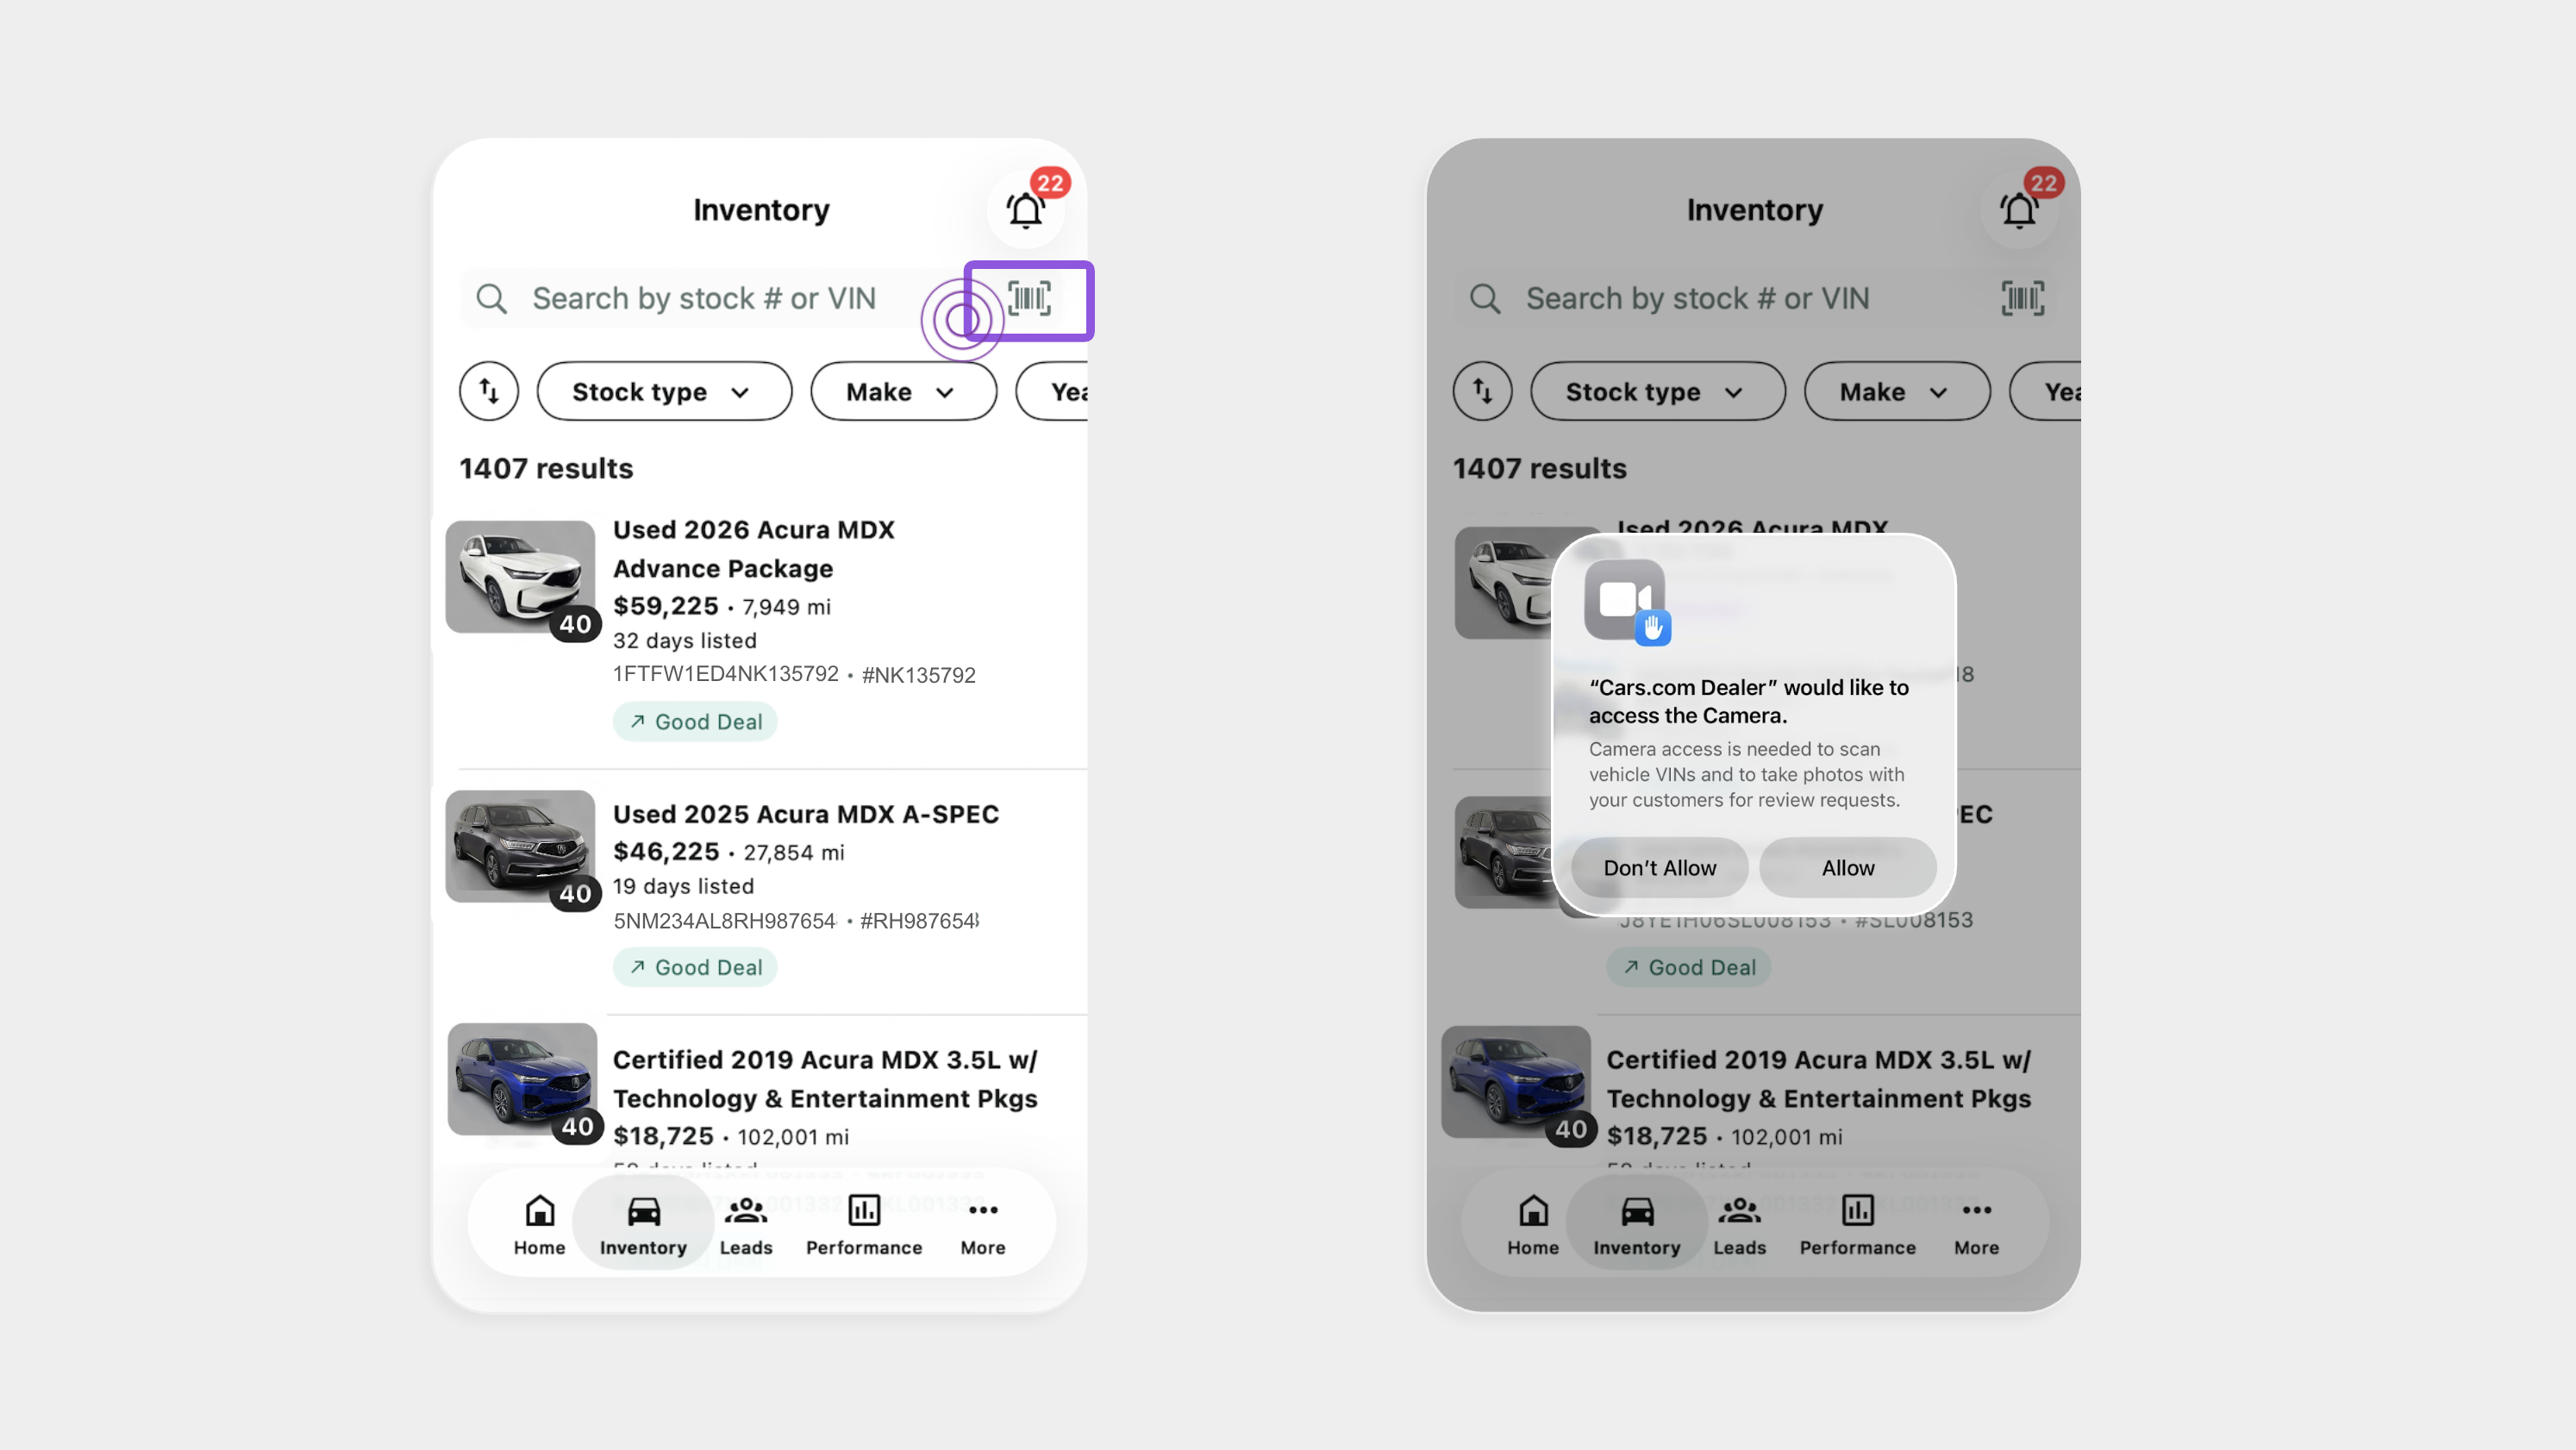Tap the notification bell in right phone
This screenshot has width=2576, height=1450.
(x=2019, y=210)
